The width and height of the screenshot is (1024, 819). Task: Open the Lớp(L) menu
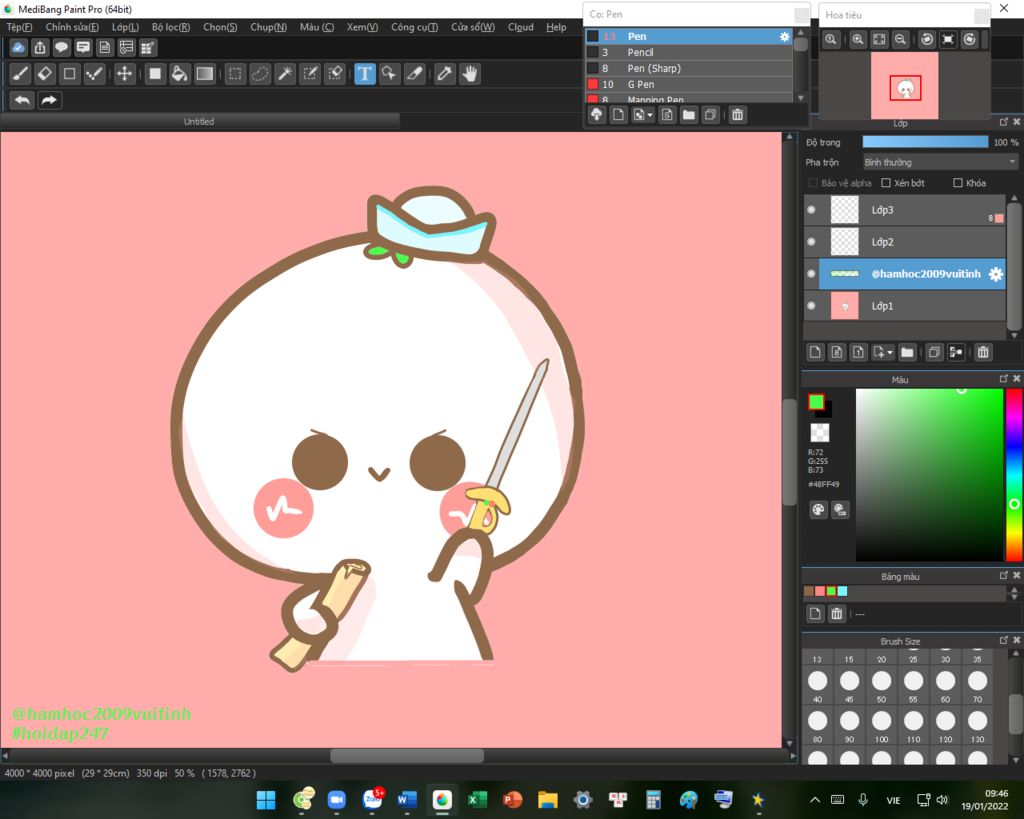point(125,27)
